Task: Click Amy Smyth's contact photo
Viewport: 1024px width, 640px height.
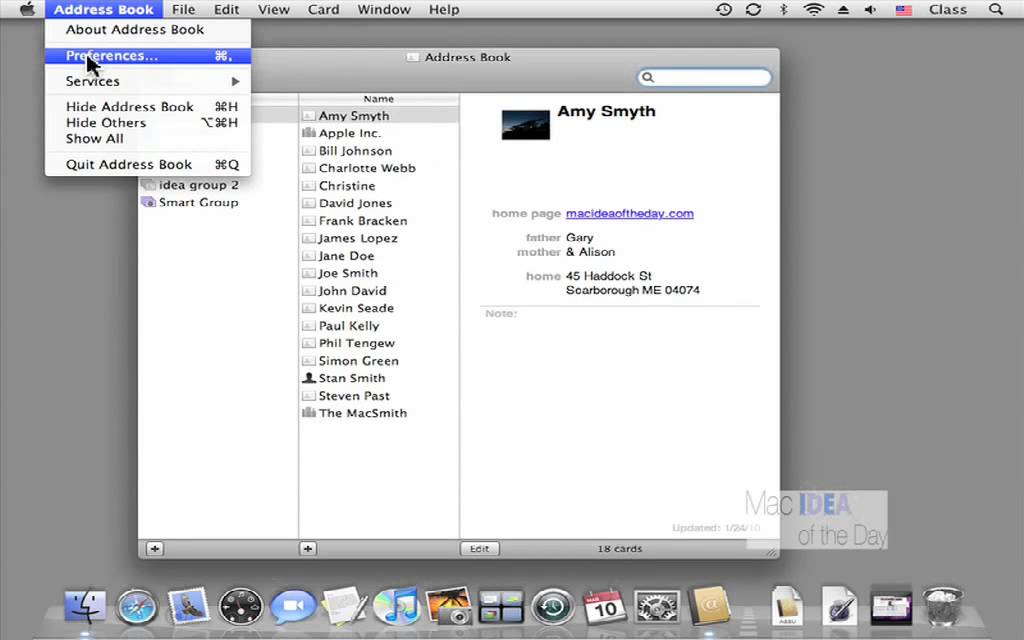Action: 525,125
